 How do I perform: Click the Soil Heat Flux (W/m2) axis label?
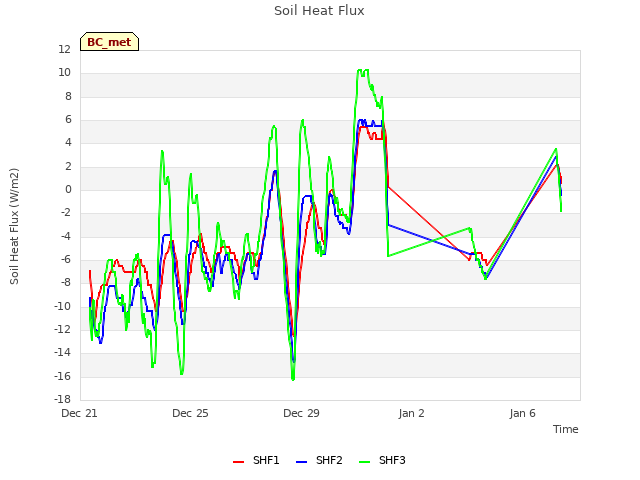coord(14,226)
